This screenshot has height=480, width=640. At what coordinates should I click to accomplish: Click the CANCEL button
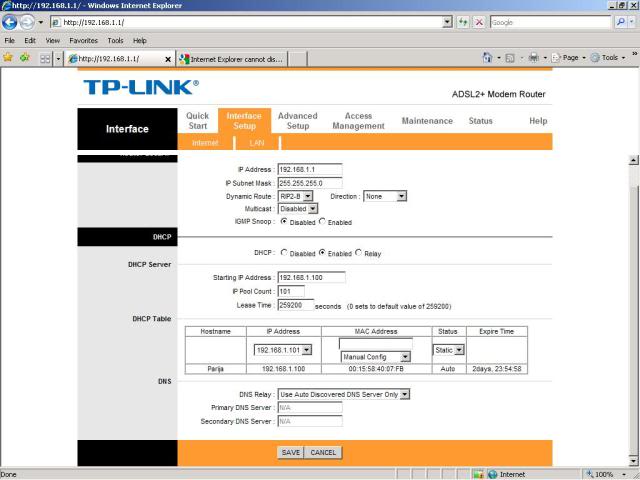click(x=323, y=452)
